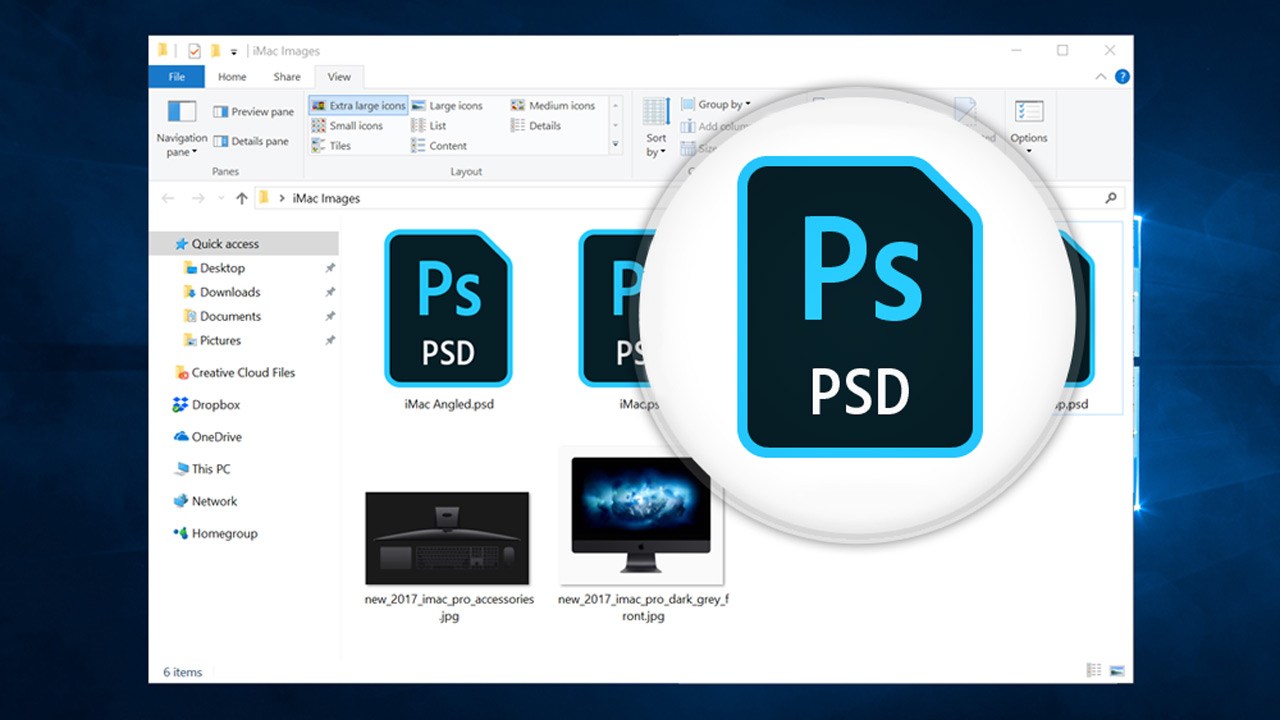This screenshot has width=1280, height=720.
Task: Switch folder layout to Extra large icons
Action: click(358, 104)
